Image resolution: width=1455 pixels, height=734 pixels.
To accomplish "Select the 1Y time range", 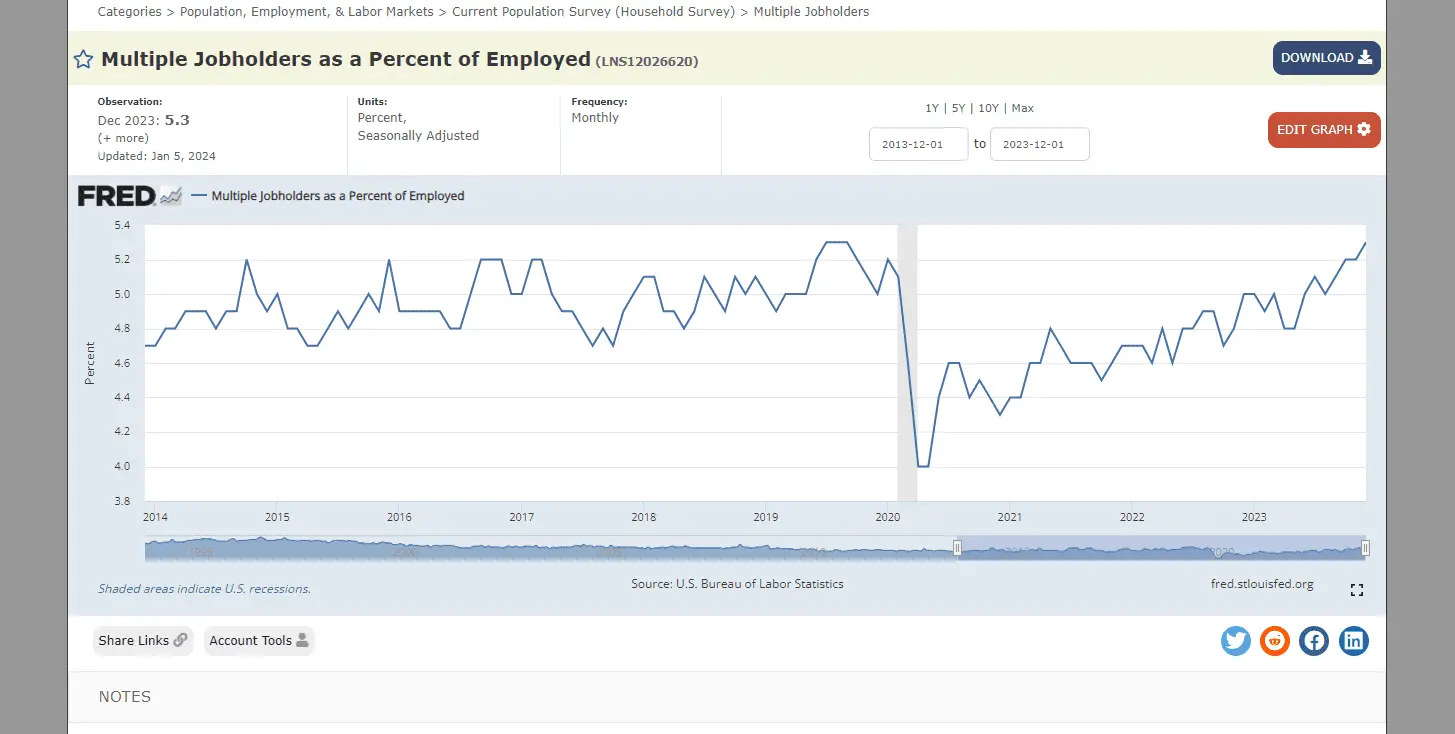I will pyautogui.click(x=932, y=108).
